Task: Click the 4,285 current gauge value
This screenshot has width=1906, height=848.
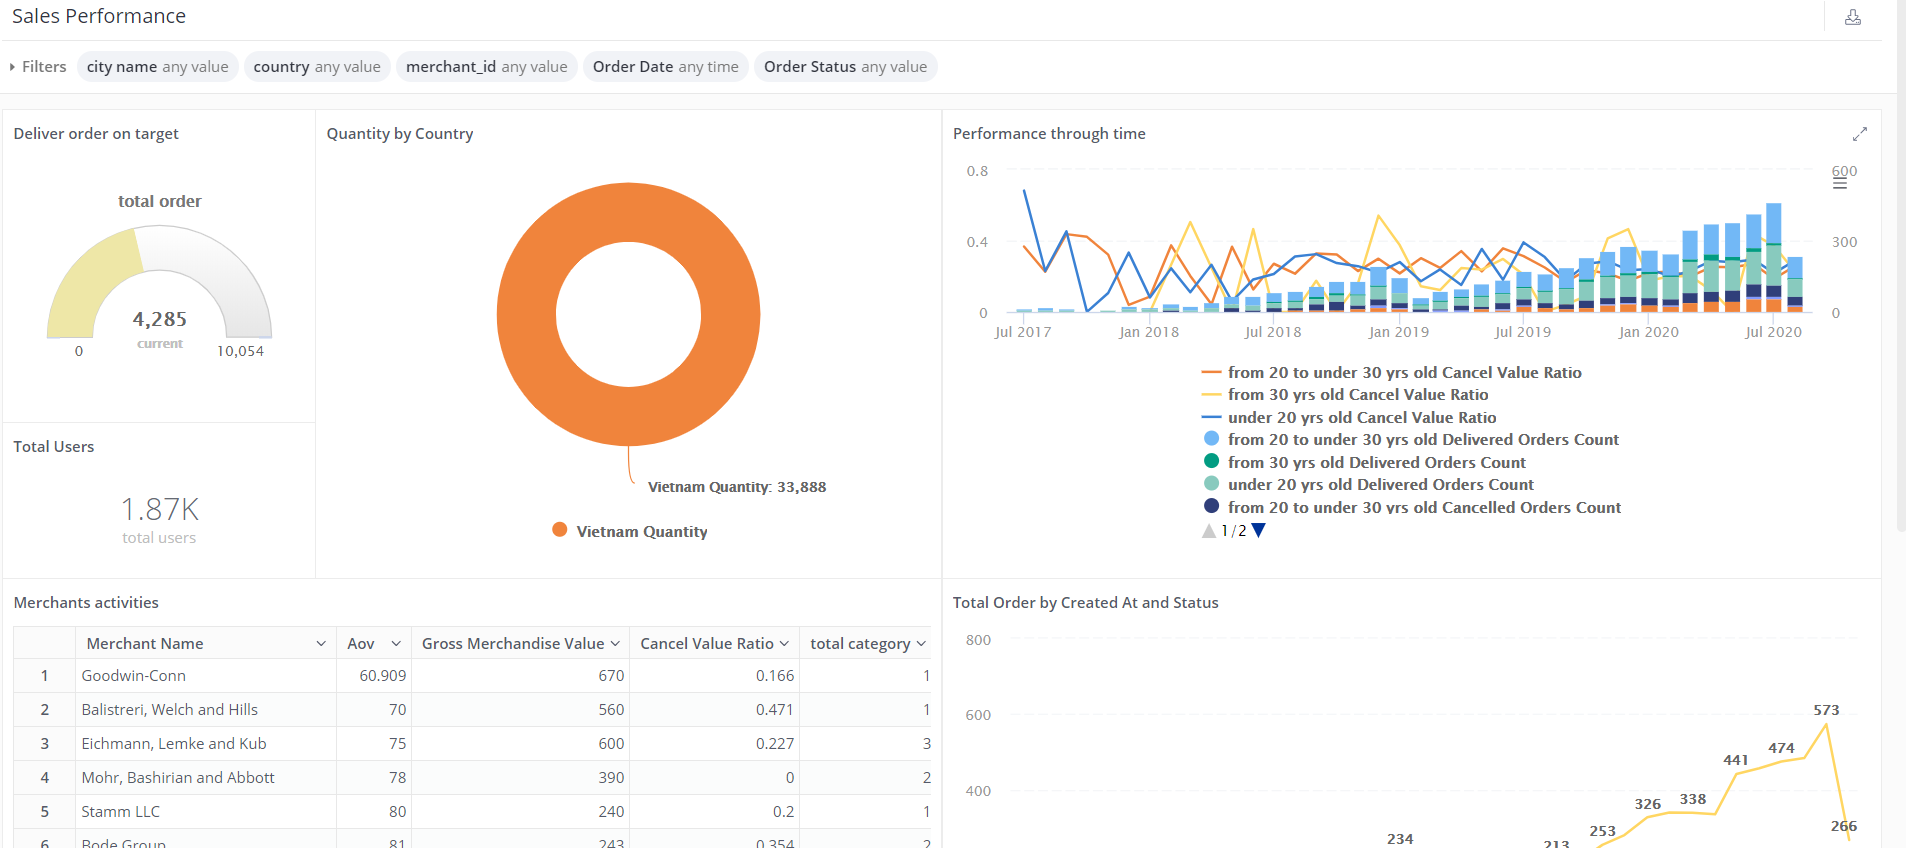Action: [160, 319]
